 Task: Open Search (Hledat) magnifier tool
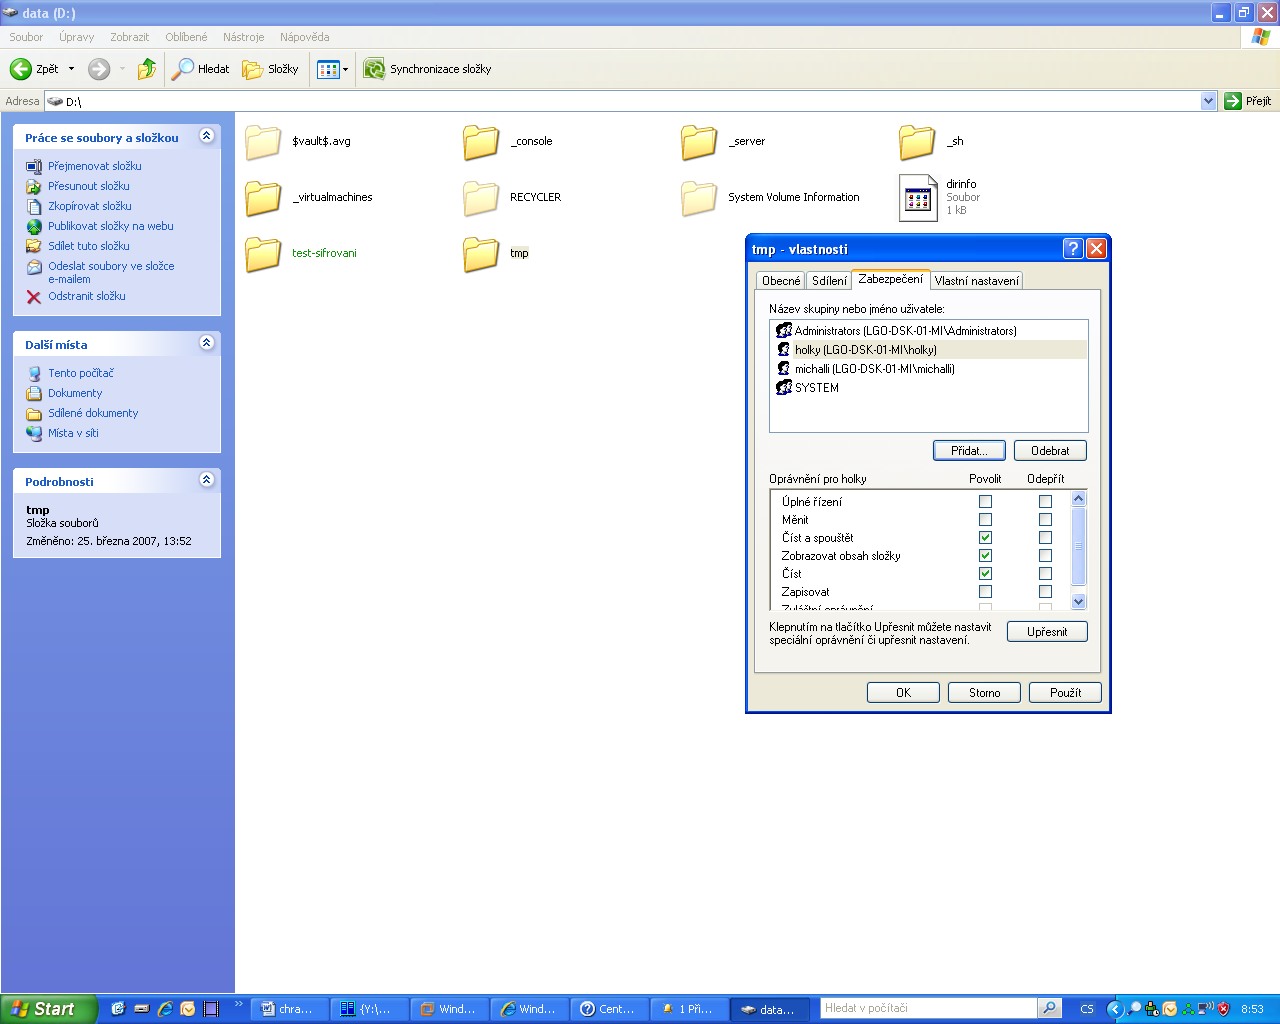point(183,69)
